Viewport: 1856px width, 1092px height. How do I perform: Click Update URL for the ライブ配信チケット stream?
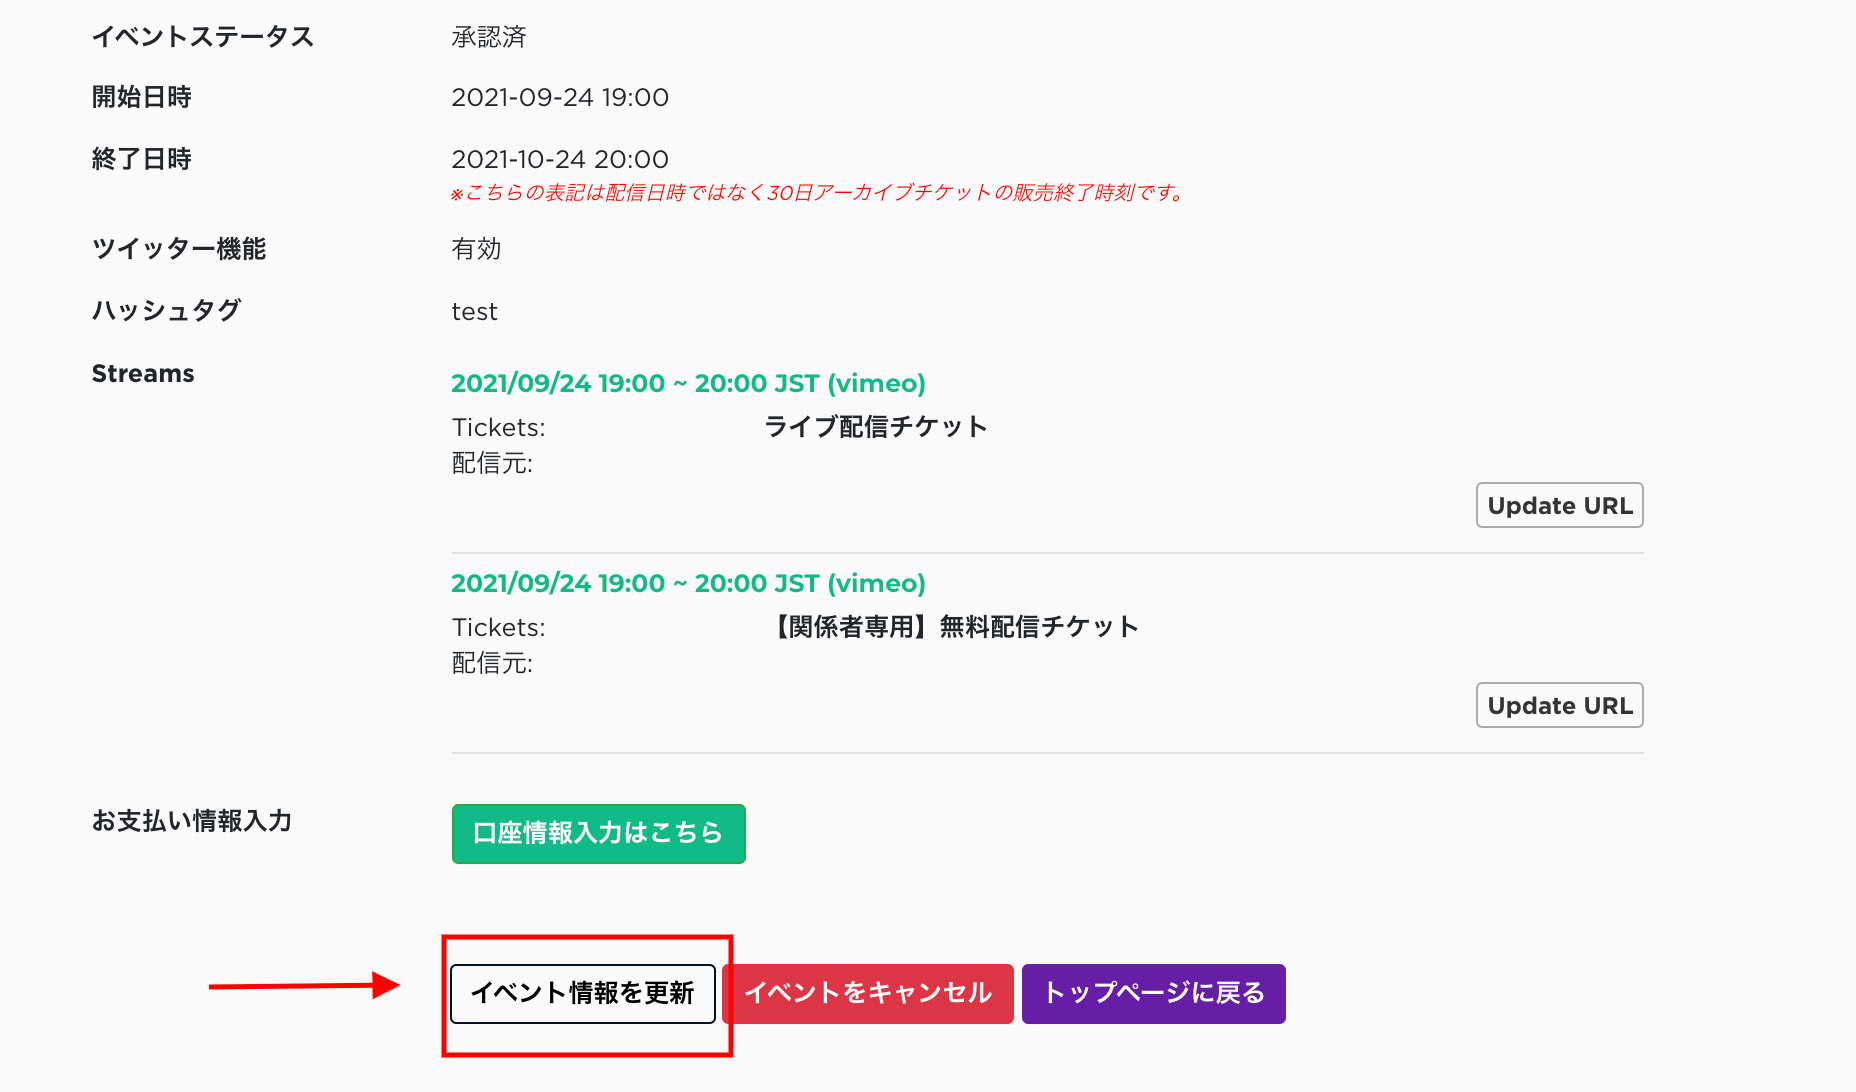[x=1559, y=506]
